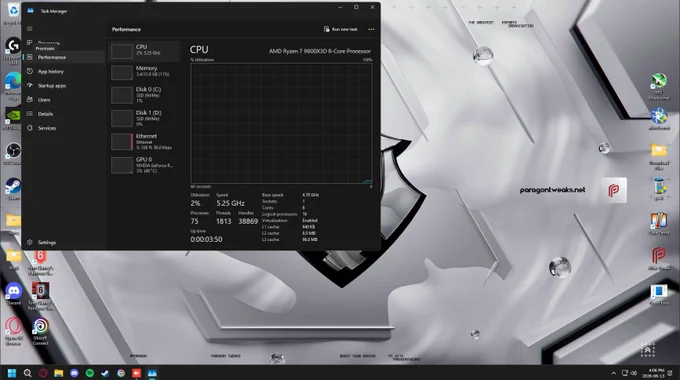The width and height of the screenshot is (680, 380).
Task: Open the Recycle Bin on desktop
Action: coord(13,13)
